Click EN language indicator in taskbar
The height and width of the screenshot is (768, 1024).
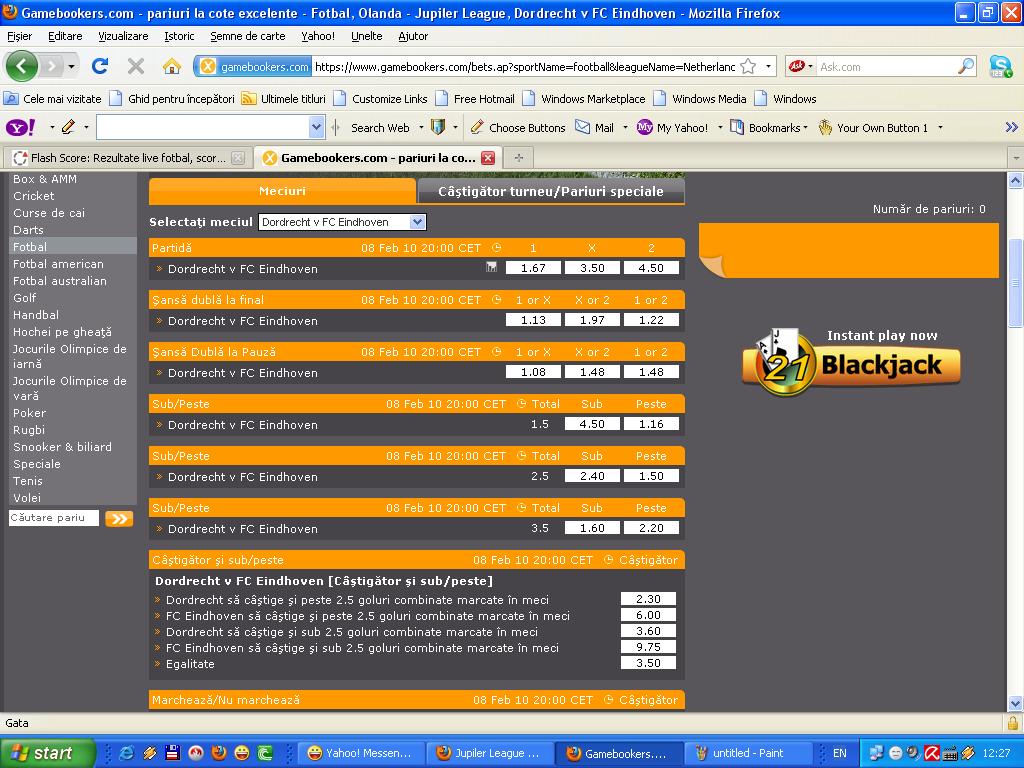[839, 753]
